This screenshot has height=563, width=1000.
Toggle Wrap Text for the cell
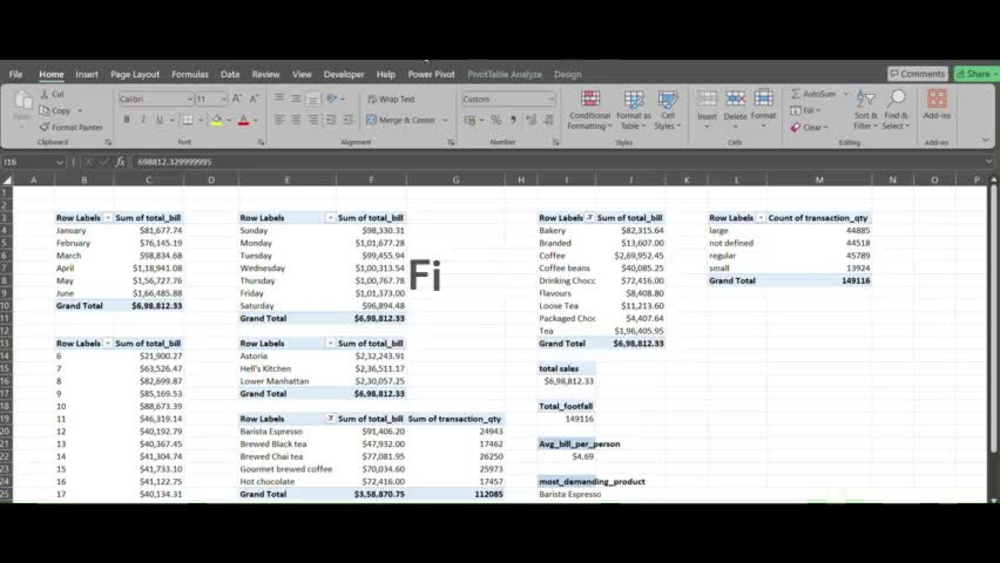(x=391, y=99)
